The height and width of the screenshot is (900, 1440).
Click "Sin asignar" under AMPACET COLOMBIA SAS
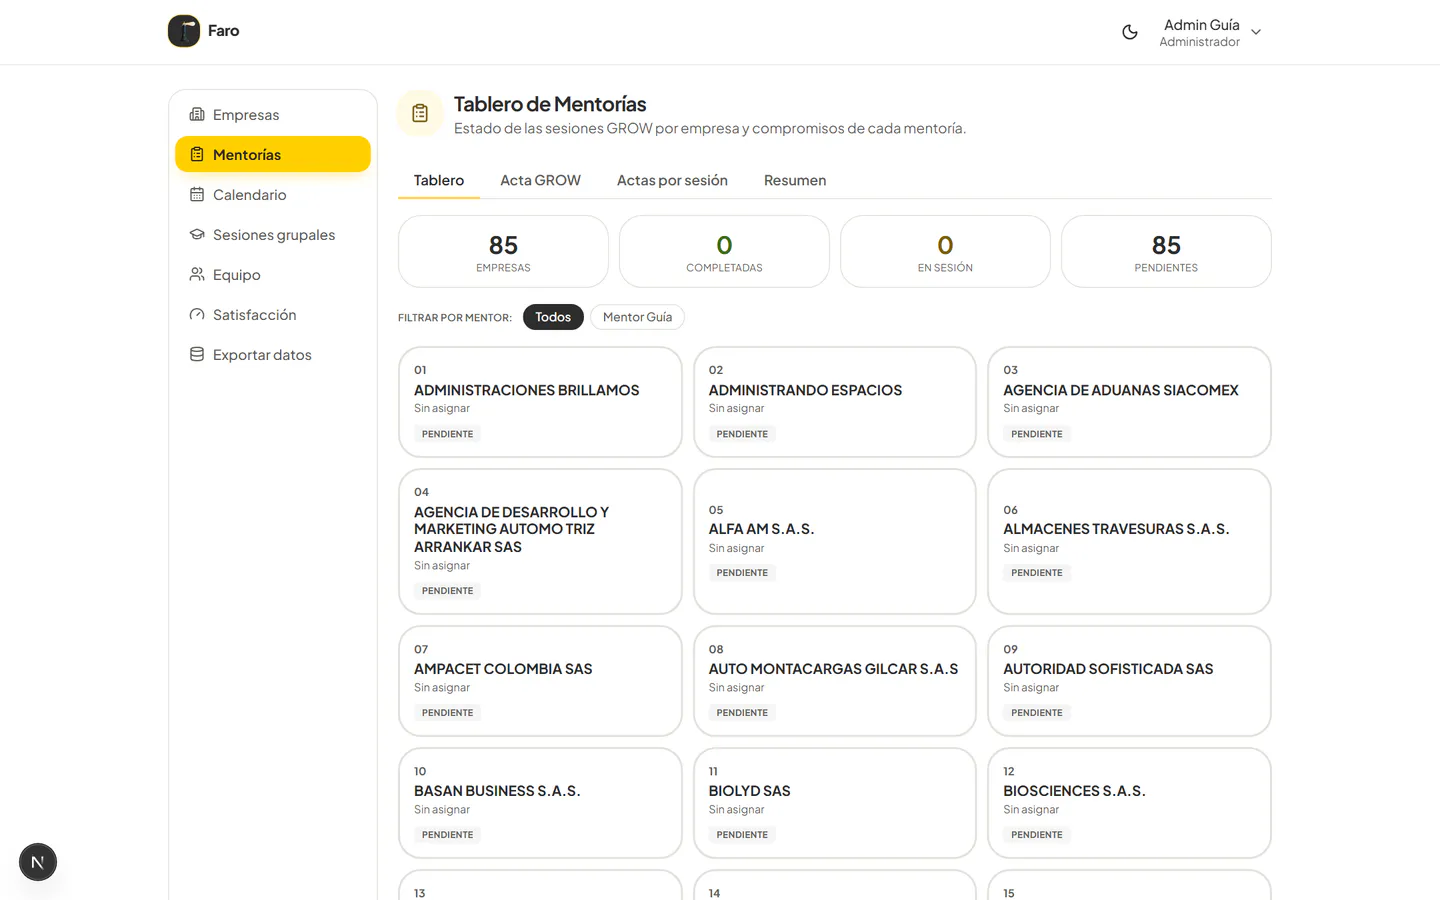(x=442, y=688)
